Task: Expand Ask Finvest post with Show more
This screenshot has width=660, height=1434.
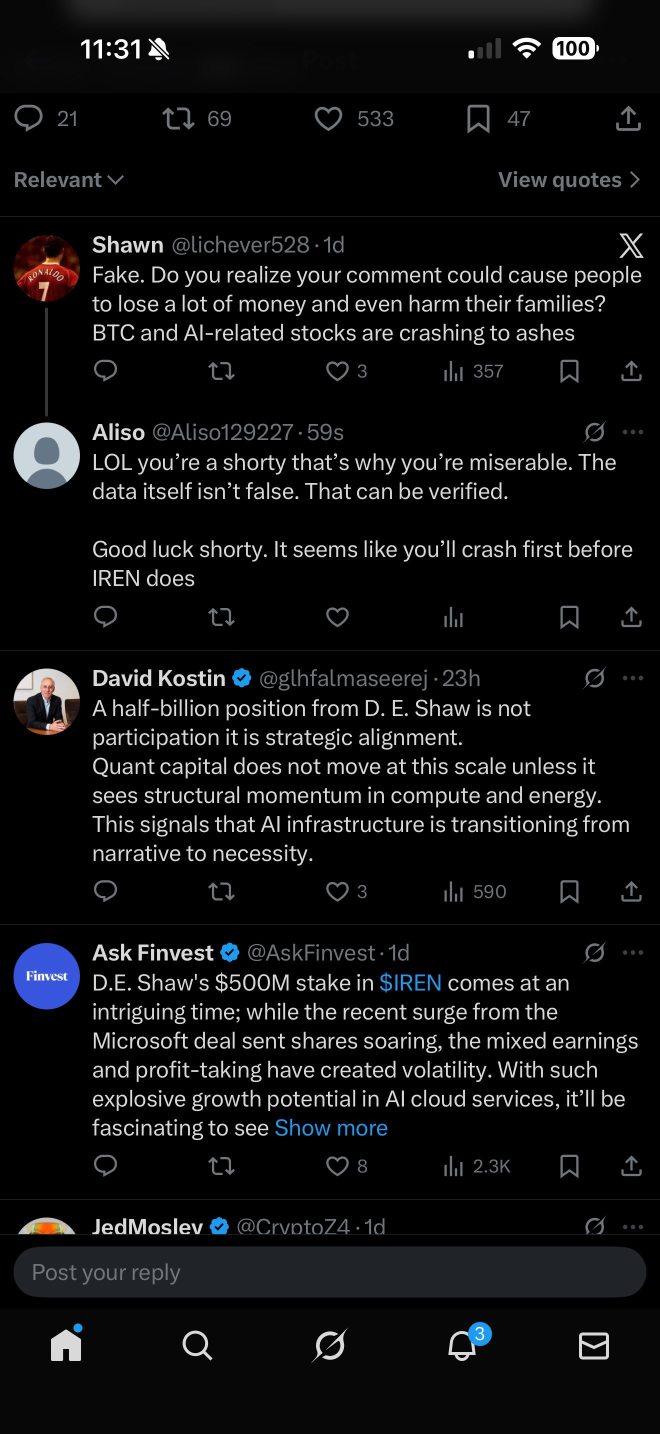Action: [331, 1128]
